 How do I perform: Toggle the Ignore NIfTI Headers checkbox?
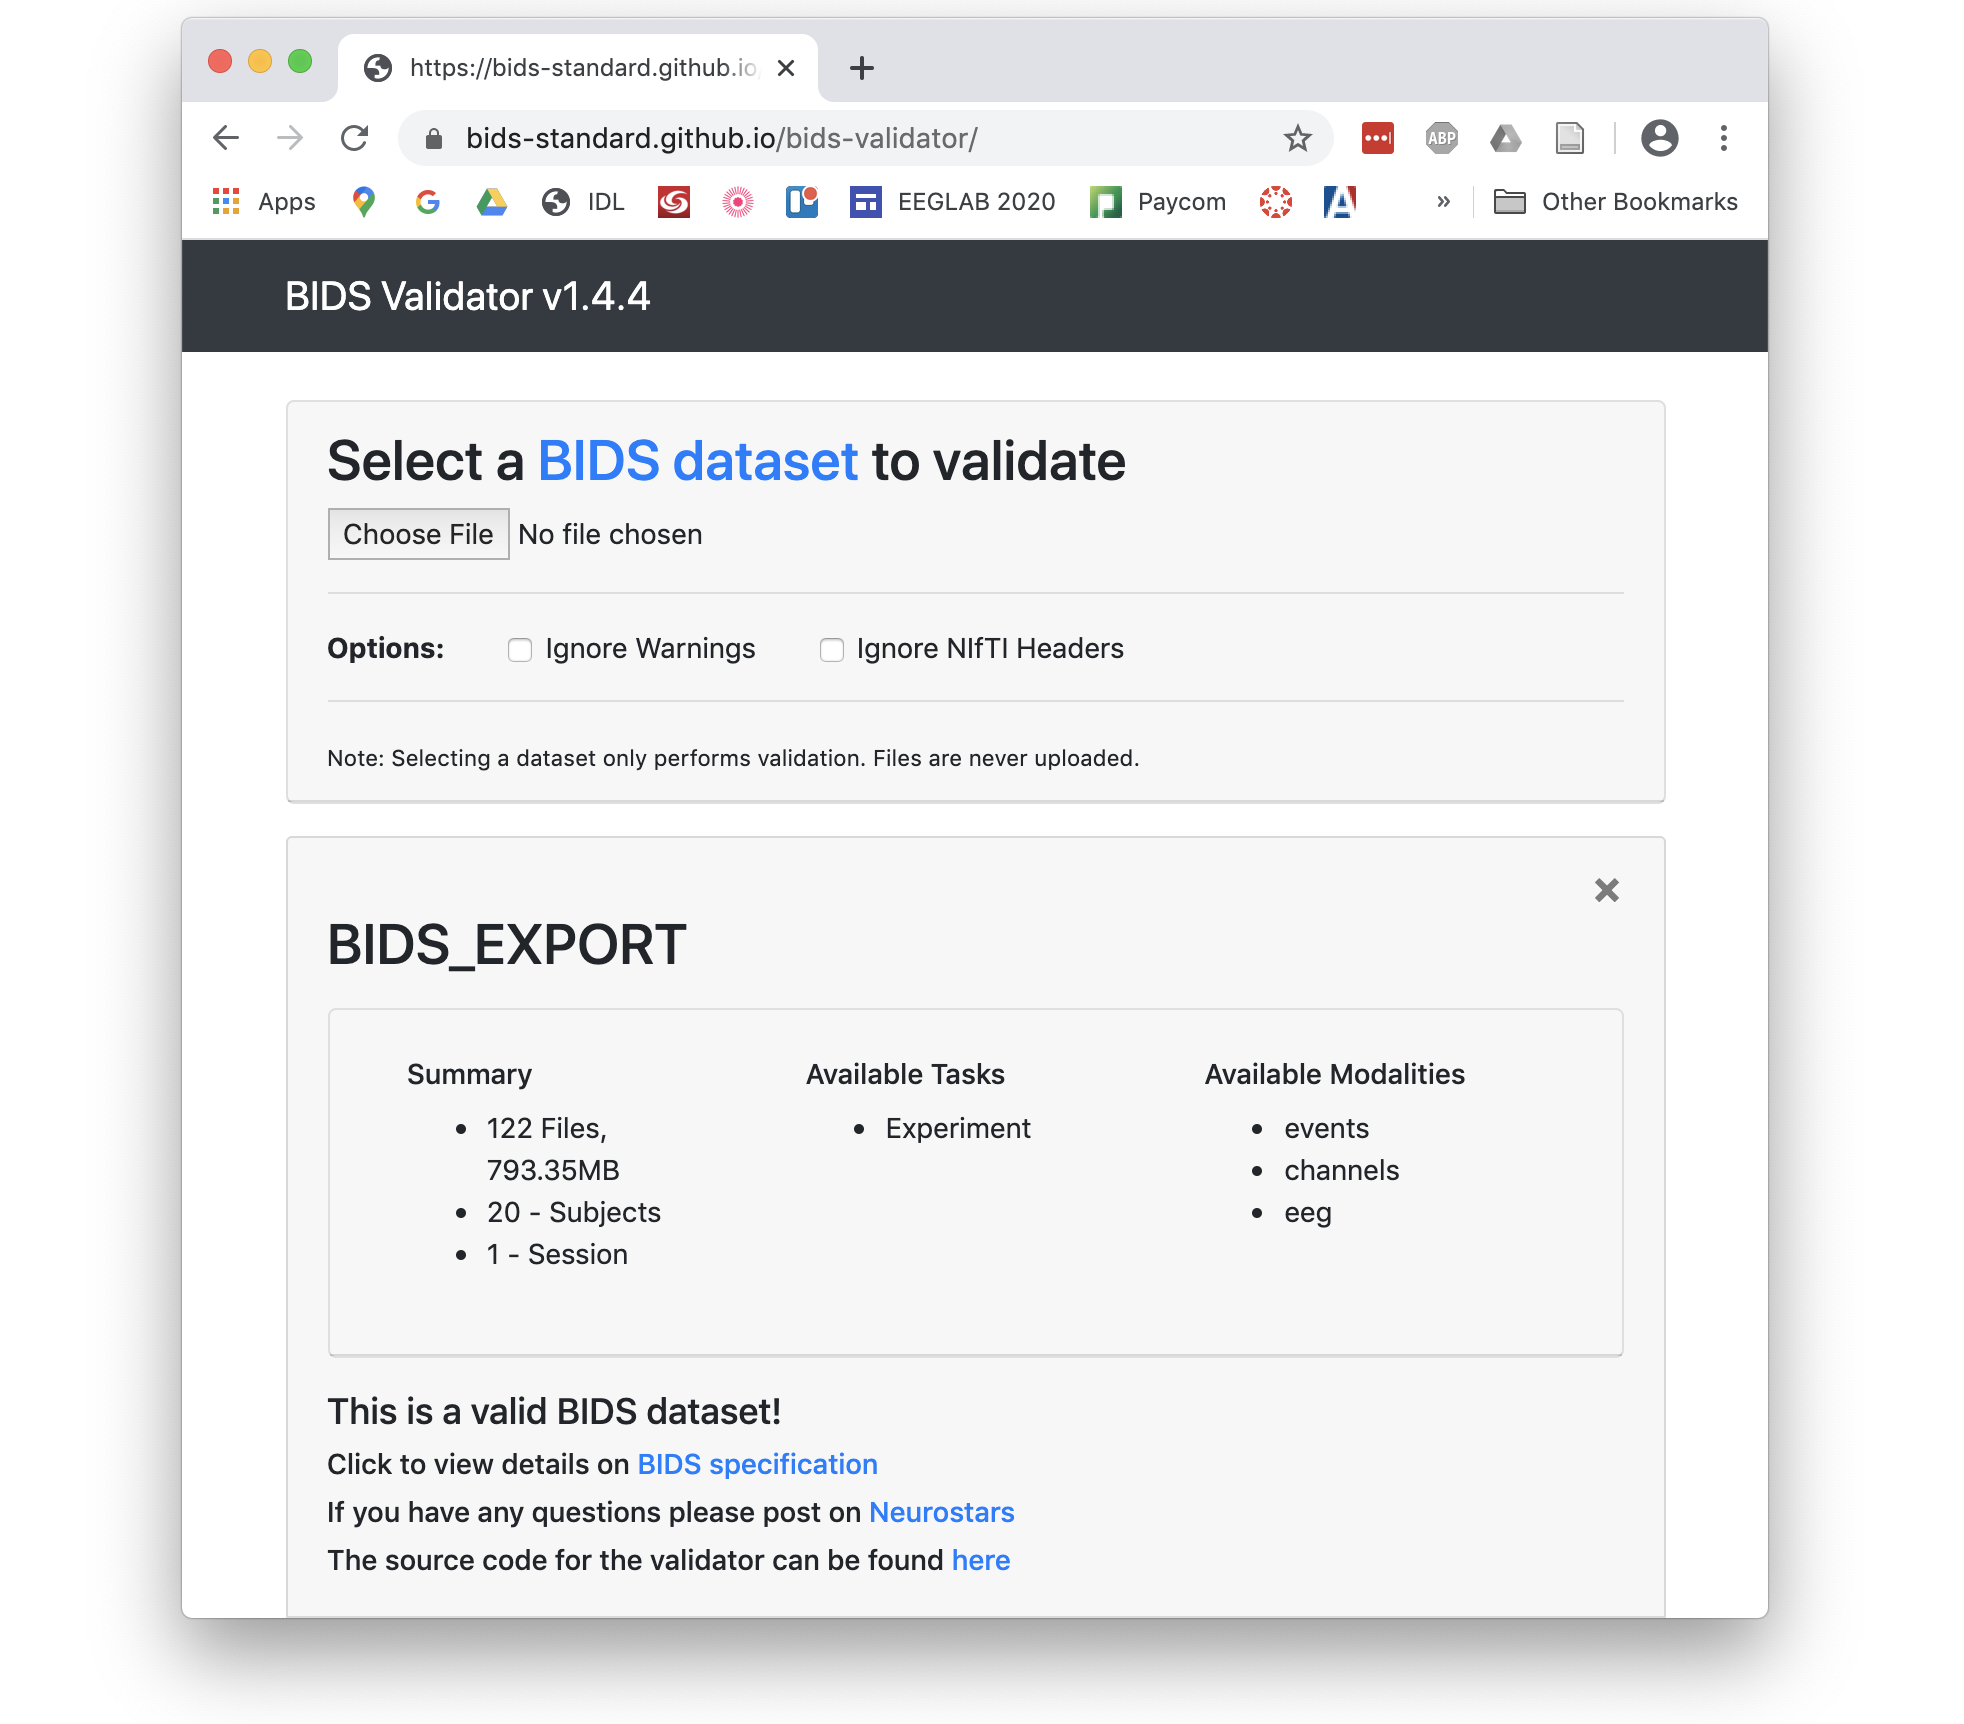831,650
